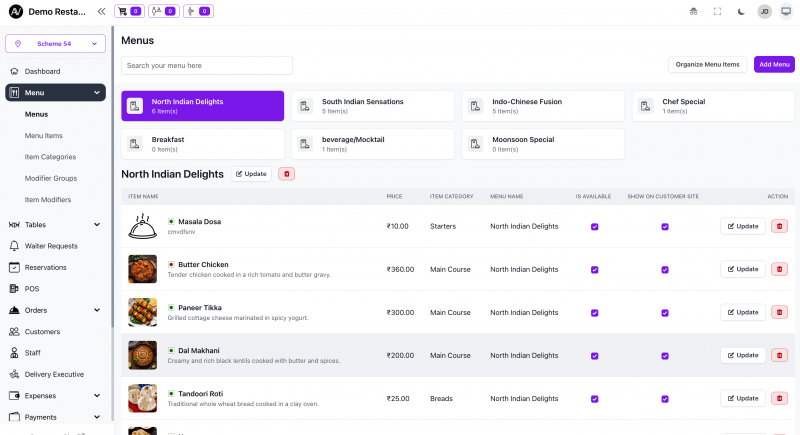Open Waiter Requests bell item
Viewport: 800px width, 435px height.
tap(55, 246)
